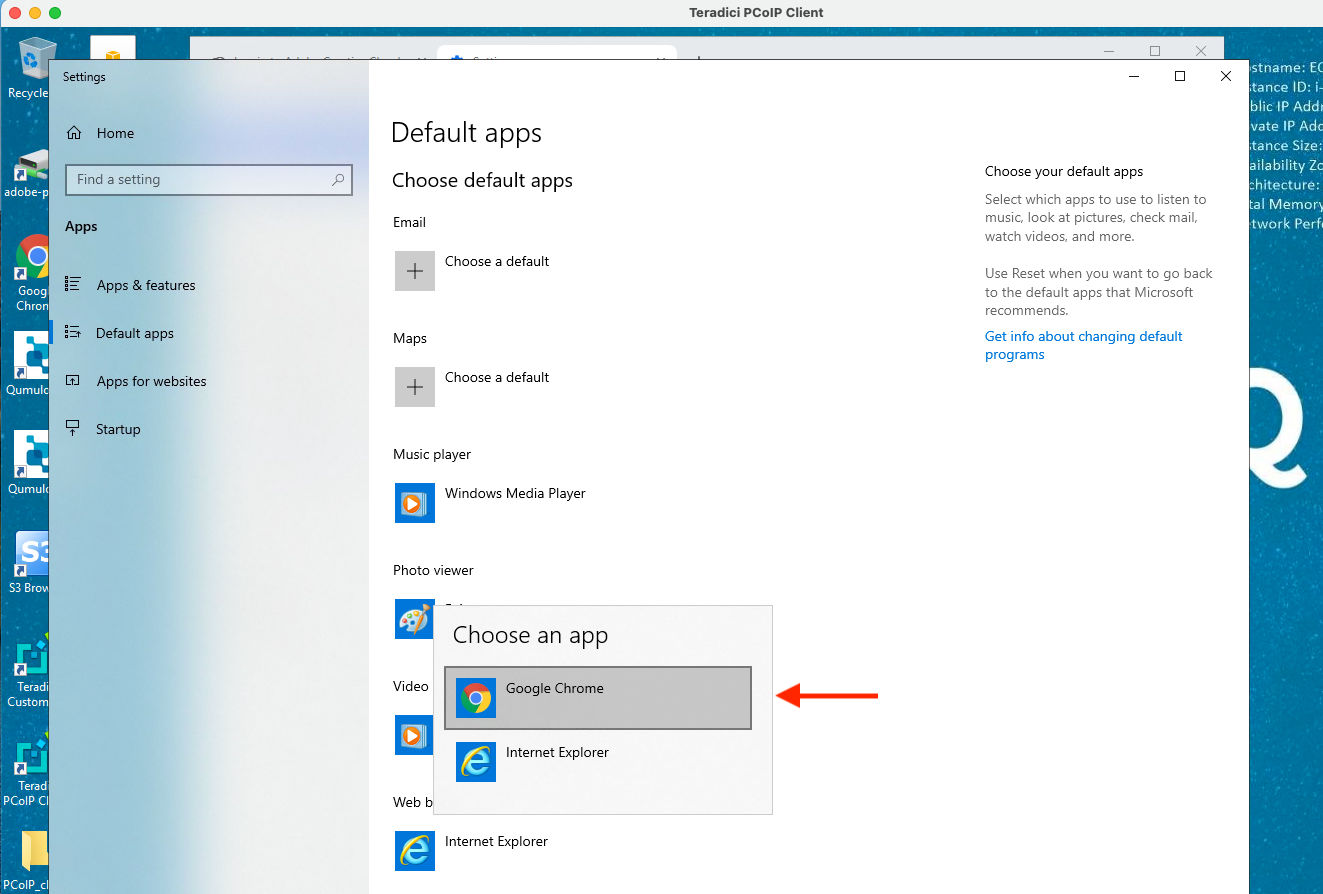Open Get info about changing default programs

click(1084, 346)
